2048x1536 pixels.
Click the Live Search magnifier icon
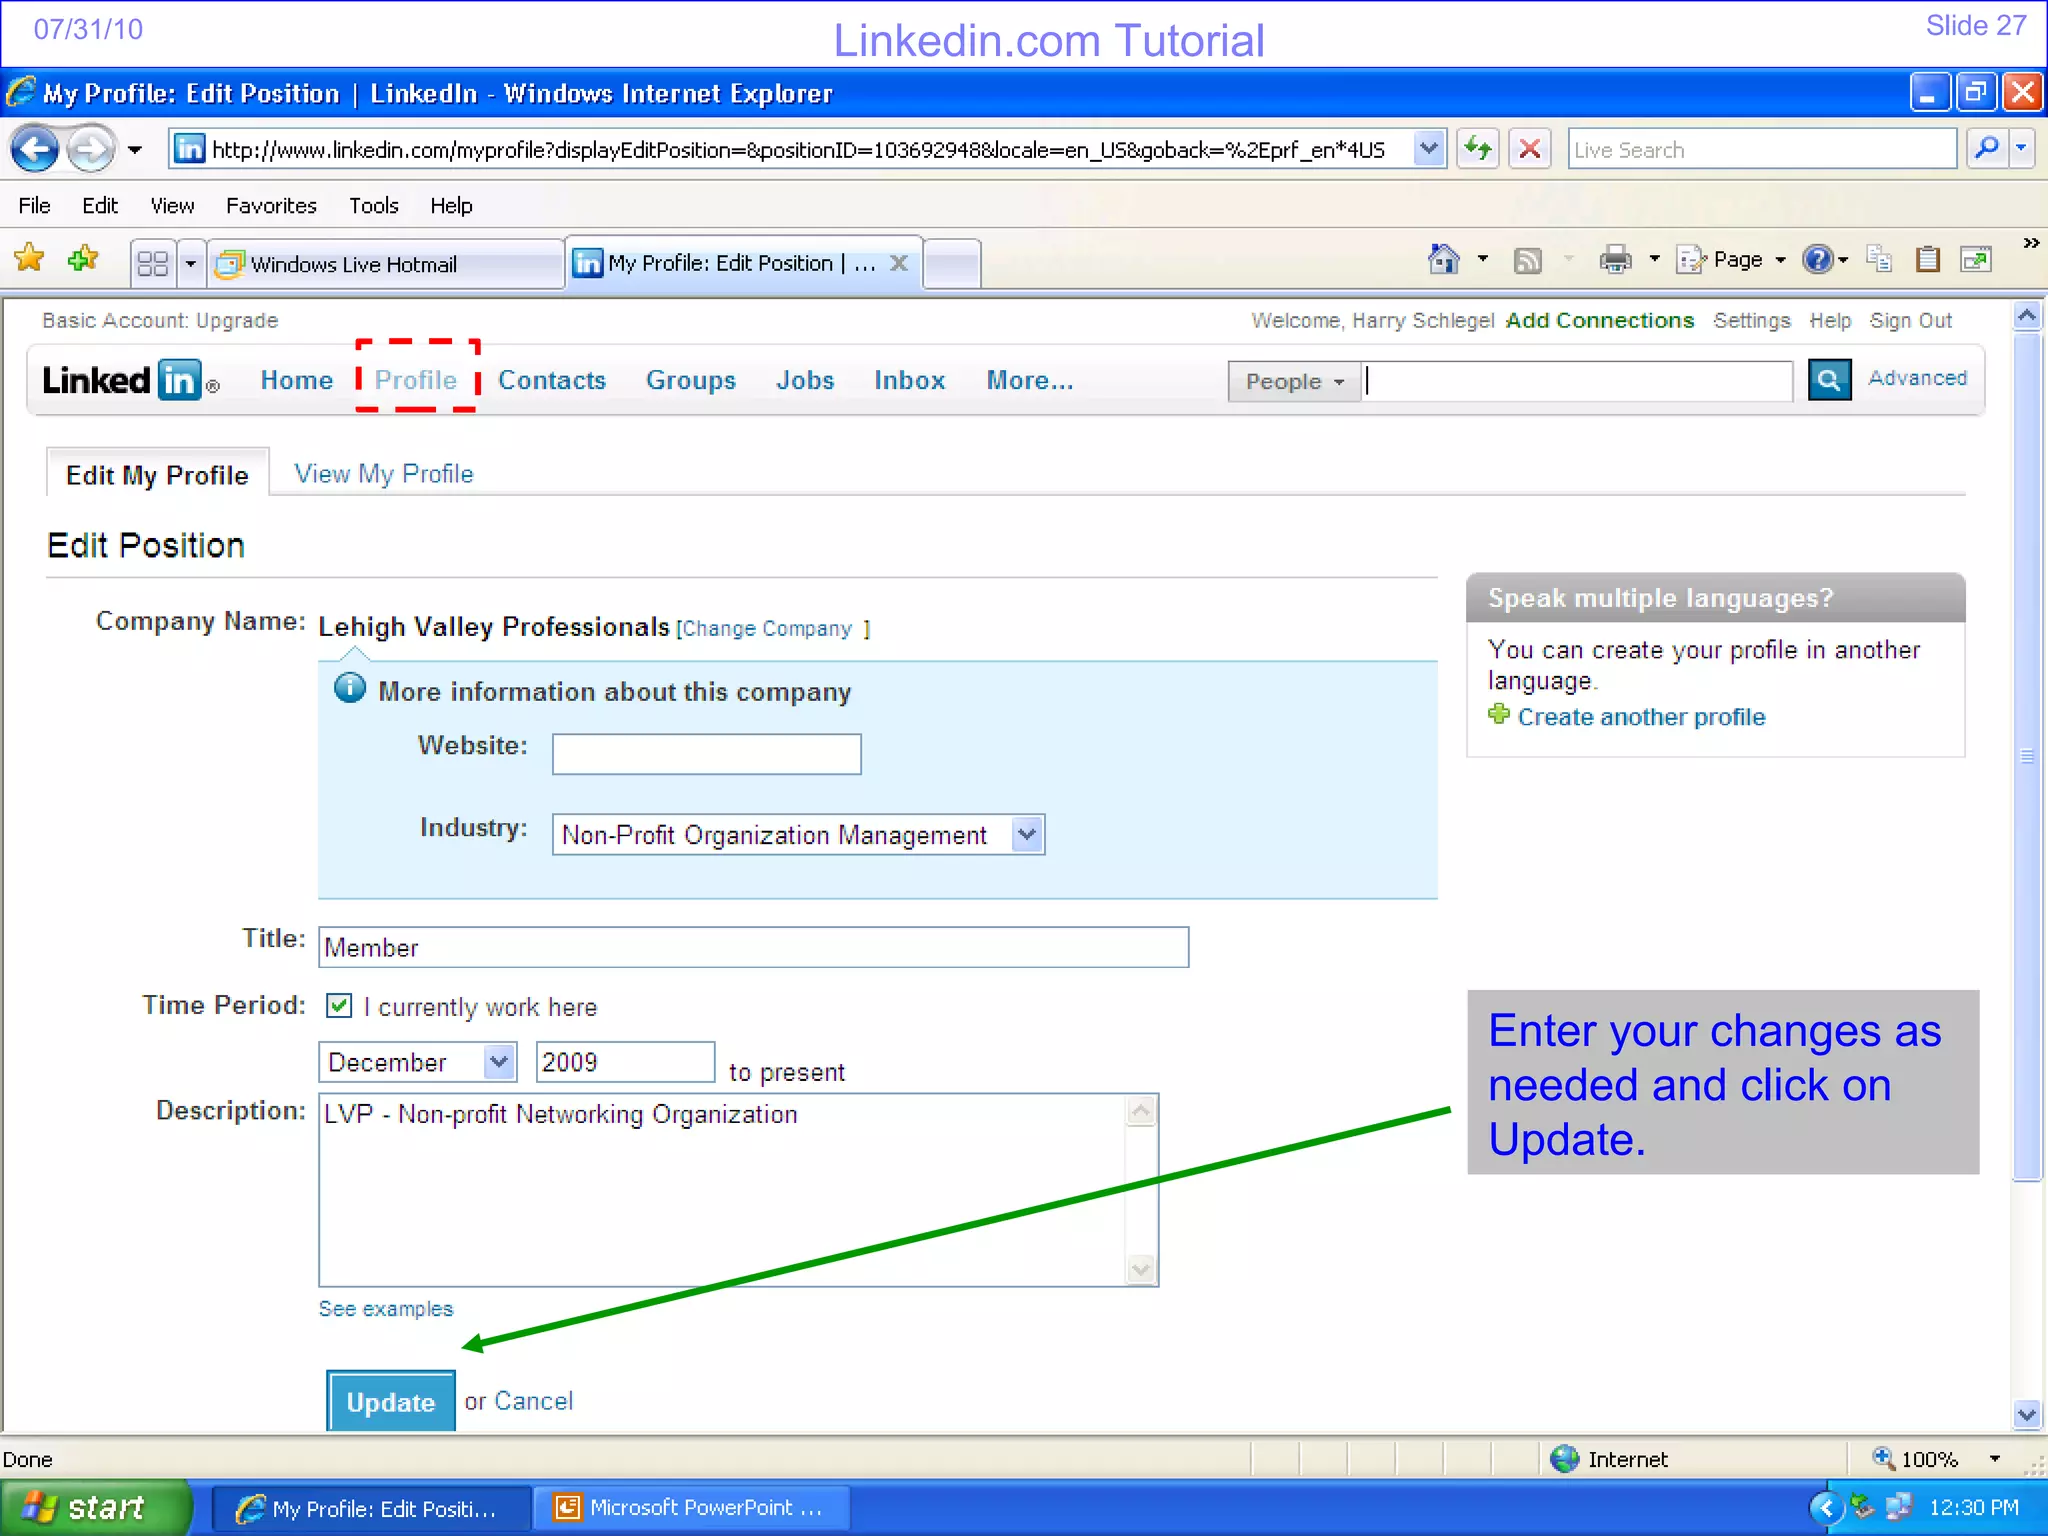coord(1987,149)
